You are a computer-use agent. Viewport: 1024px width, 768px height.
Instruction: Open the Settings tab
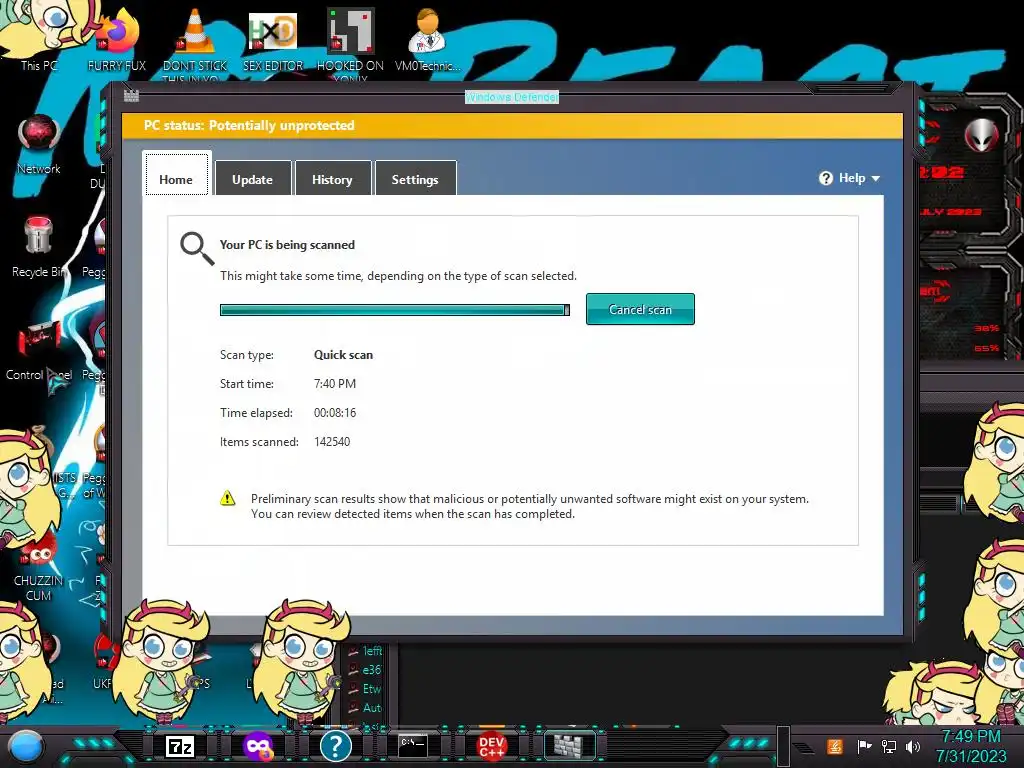(x=415, y=178)
